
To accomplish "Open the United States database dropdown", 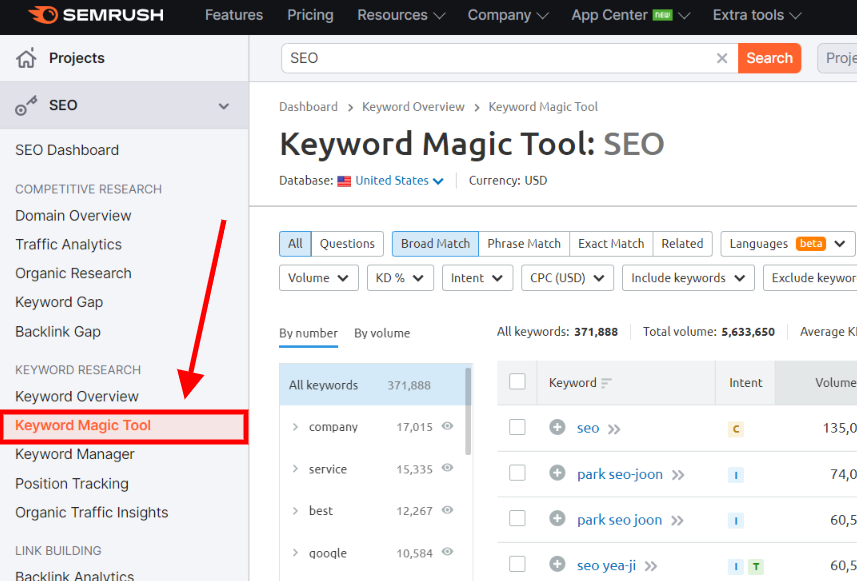I will pos(400,180).
